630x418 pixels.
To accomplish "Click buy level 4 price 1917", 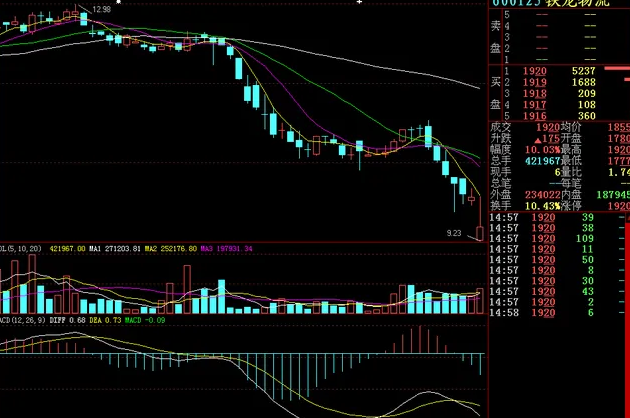I will pyautogui.click(x=535, y=105).
